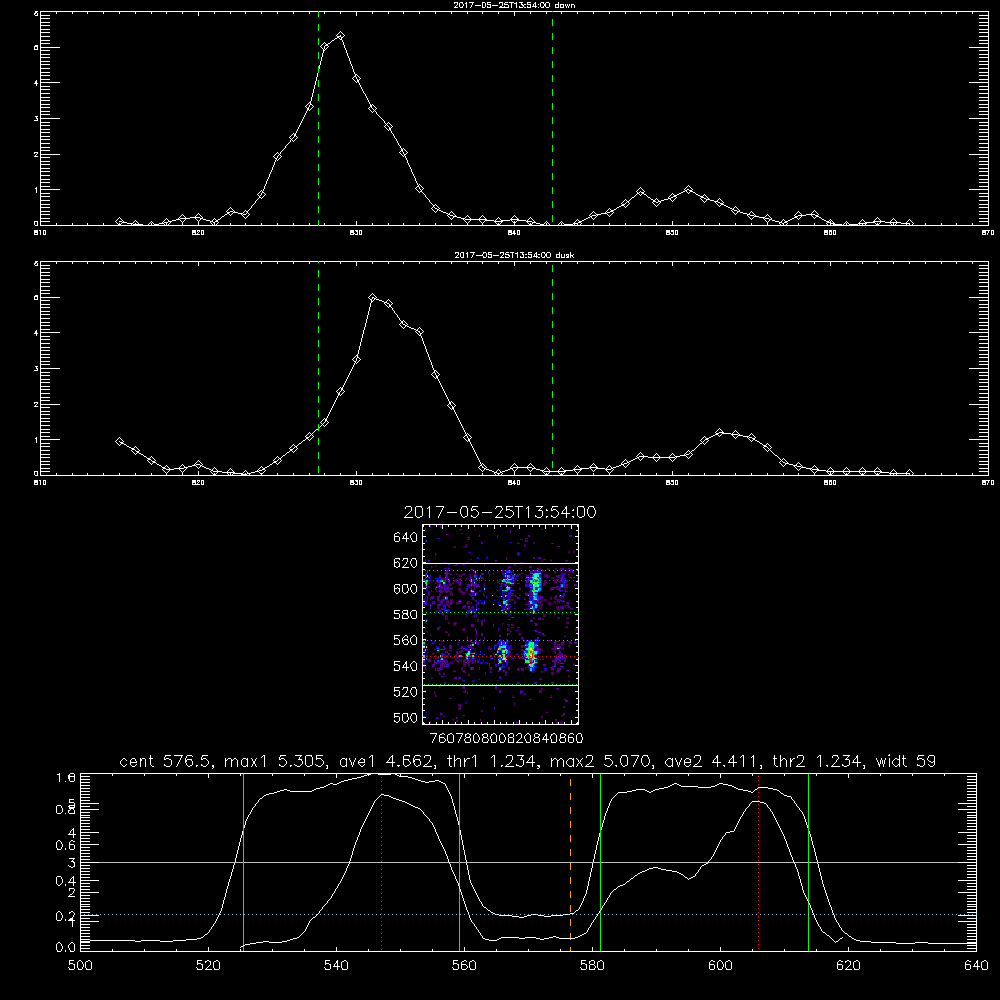This screenshot has width=1000, height=1000.
Task: Click the green vertical line near 614 in bottom plot
Action: pos(808,862)
